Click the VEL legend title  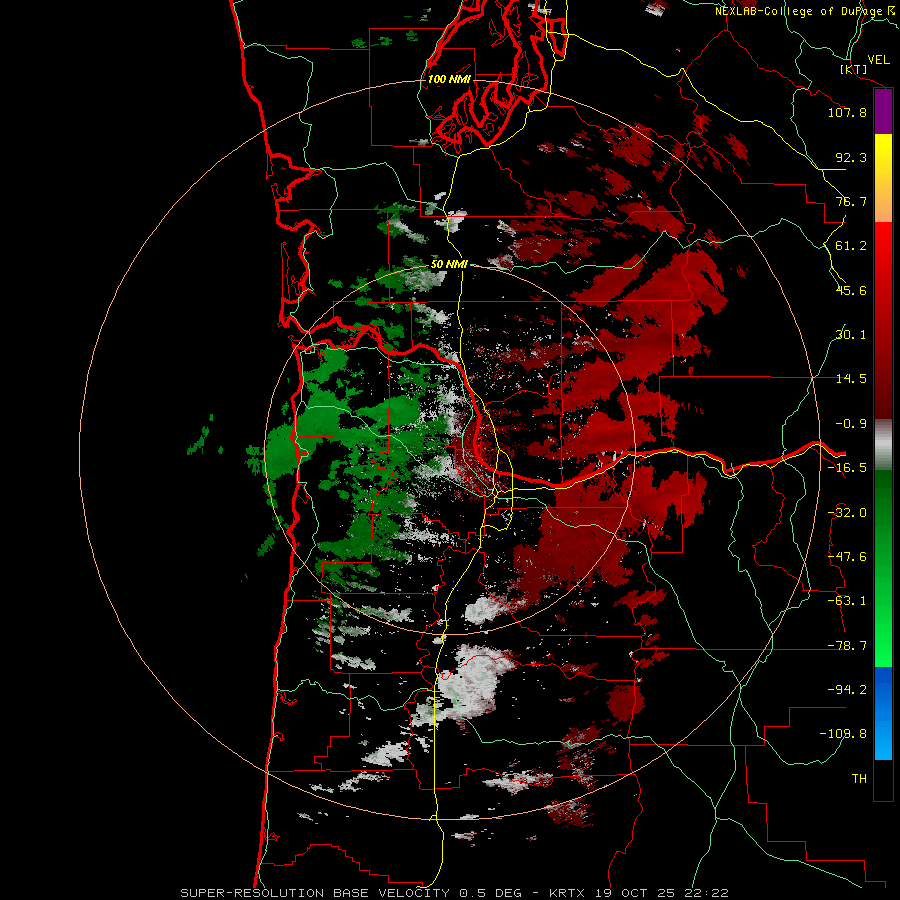pos(878,60)
